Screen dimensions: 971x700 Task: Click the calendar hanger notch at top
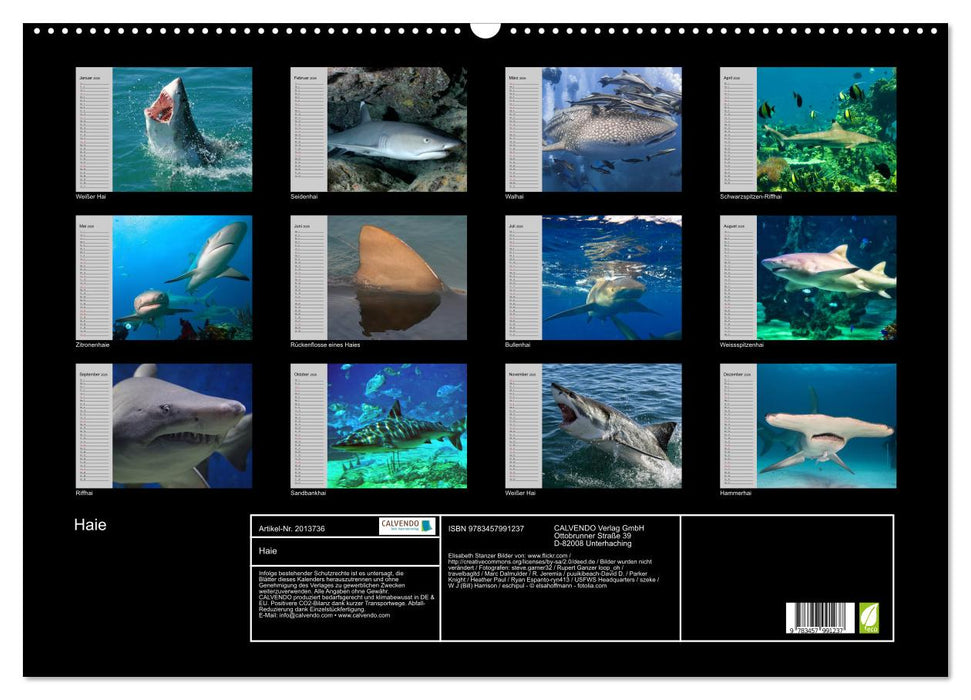(485, 28)
